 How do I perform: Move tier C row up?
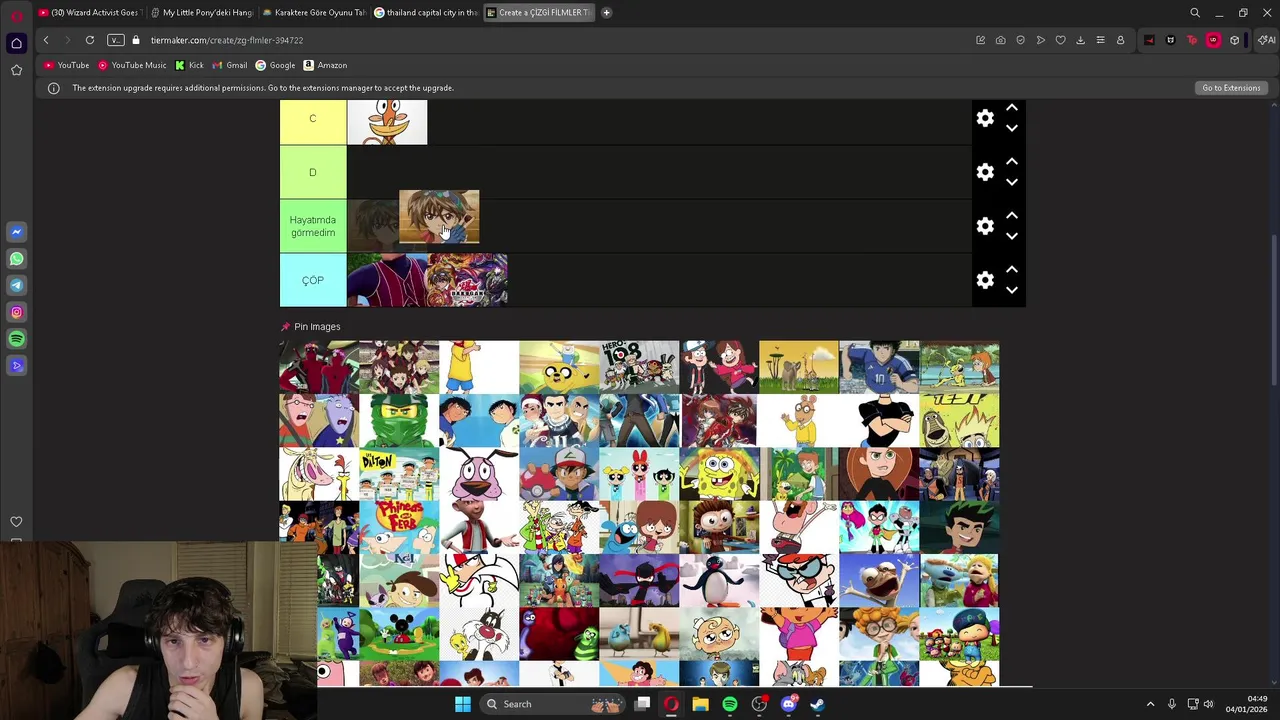[1012, 107]
